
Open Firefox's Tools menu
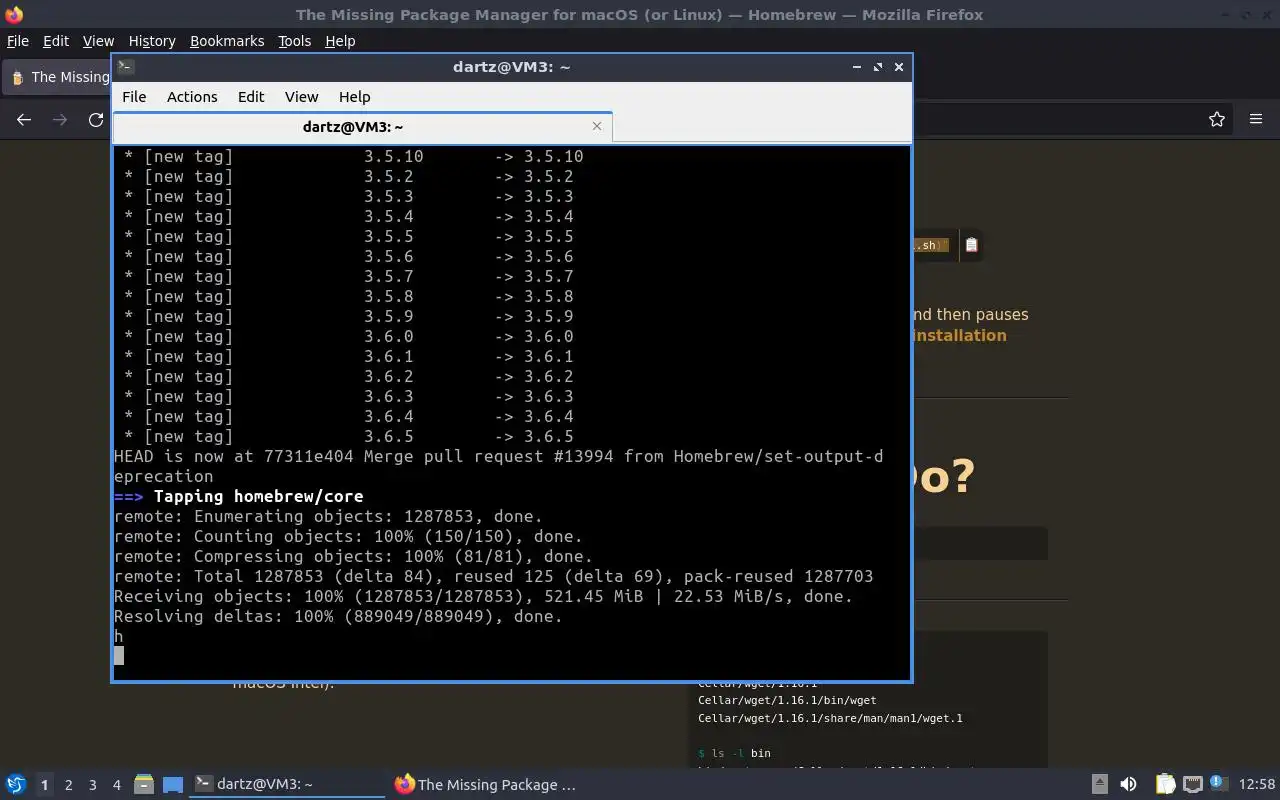click(x=294, y=41)
